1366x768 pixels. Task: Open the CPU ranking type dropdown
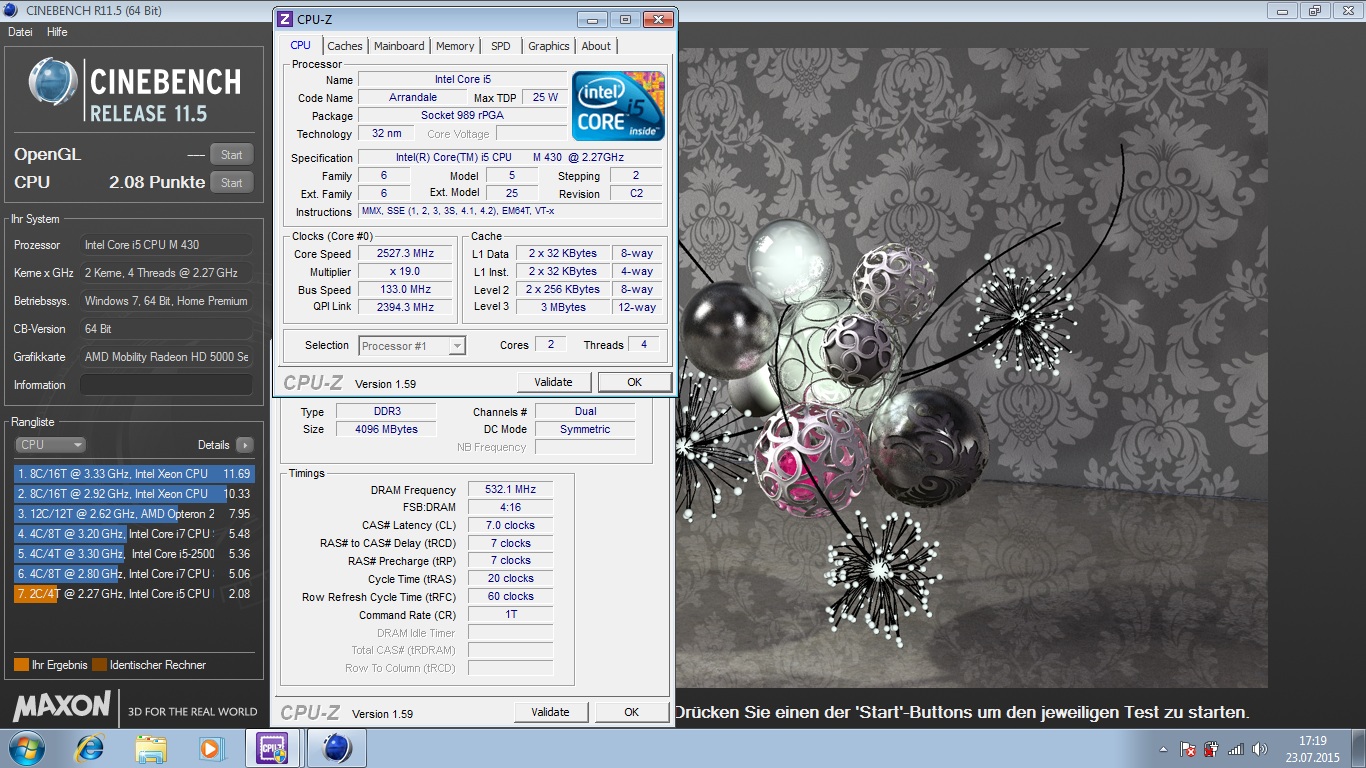point(50,445)
